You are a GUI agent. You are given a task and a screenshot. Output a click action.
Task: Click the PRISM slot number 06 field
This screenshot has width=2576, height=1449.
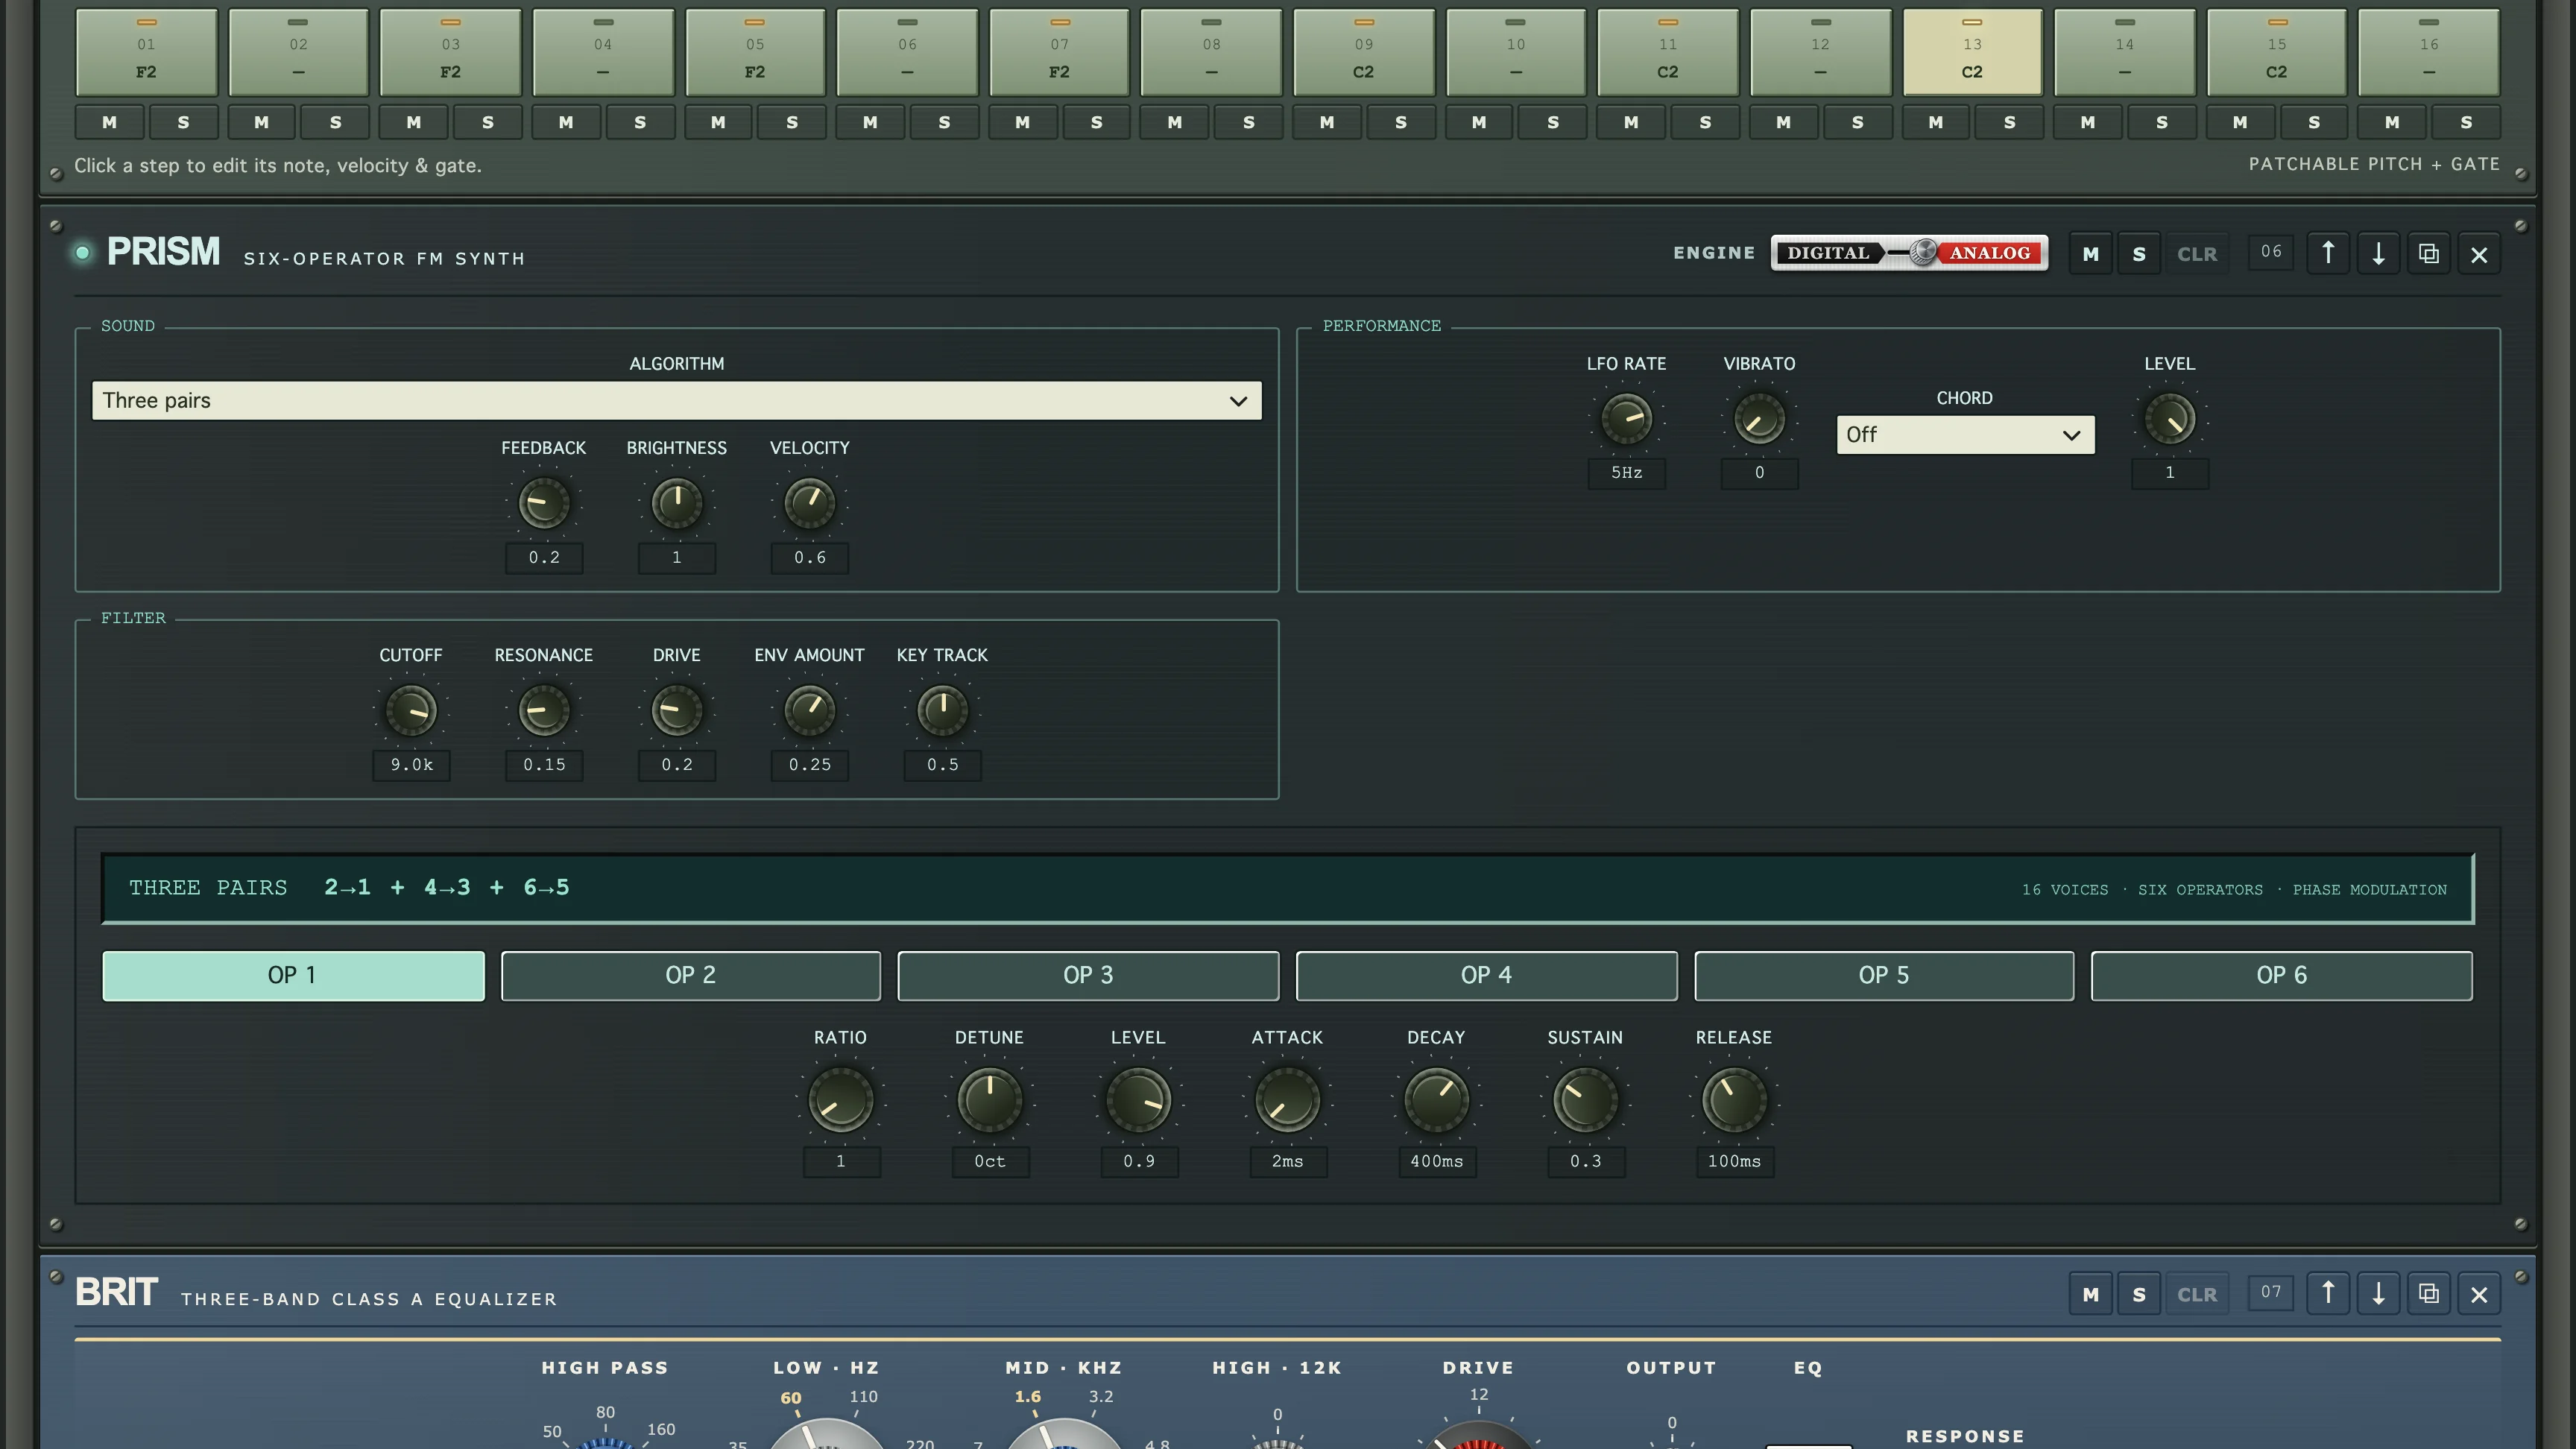tap(2271, 252)
